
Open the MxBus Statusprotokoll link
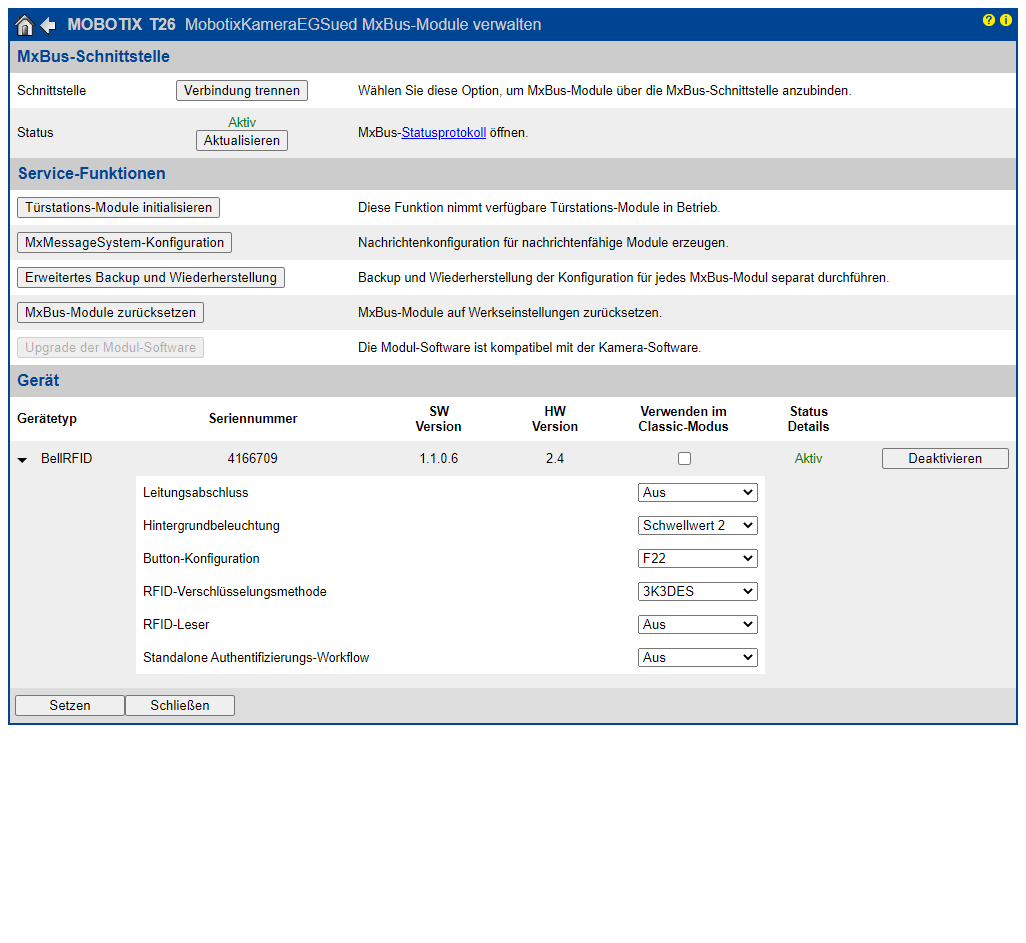coord(443,133)
